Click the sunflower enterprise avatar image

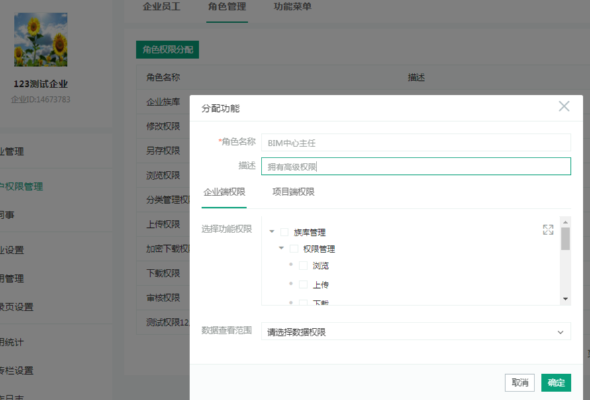point(41,40)
